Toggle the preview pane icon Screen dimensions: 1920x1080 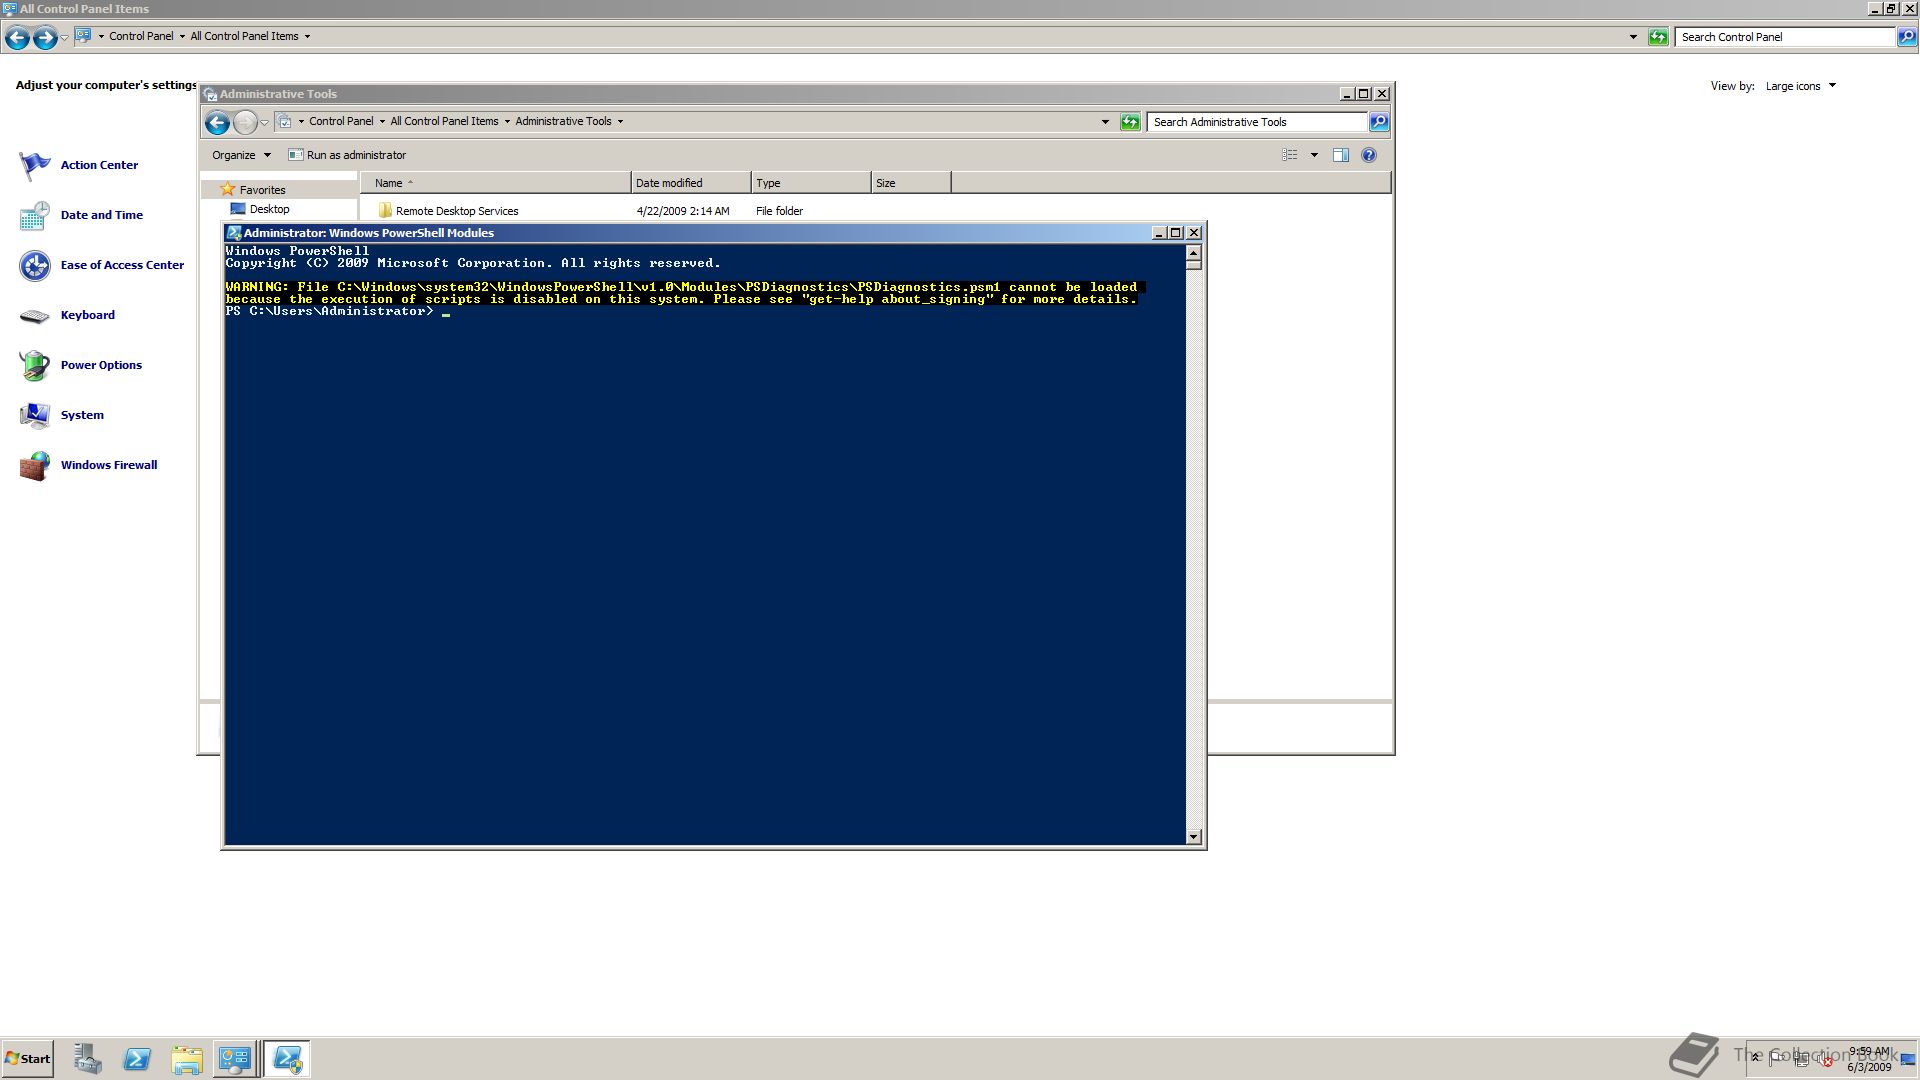point(1341,155)
